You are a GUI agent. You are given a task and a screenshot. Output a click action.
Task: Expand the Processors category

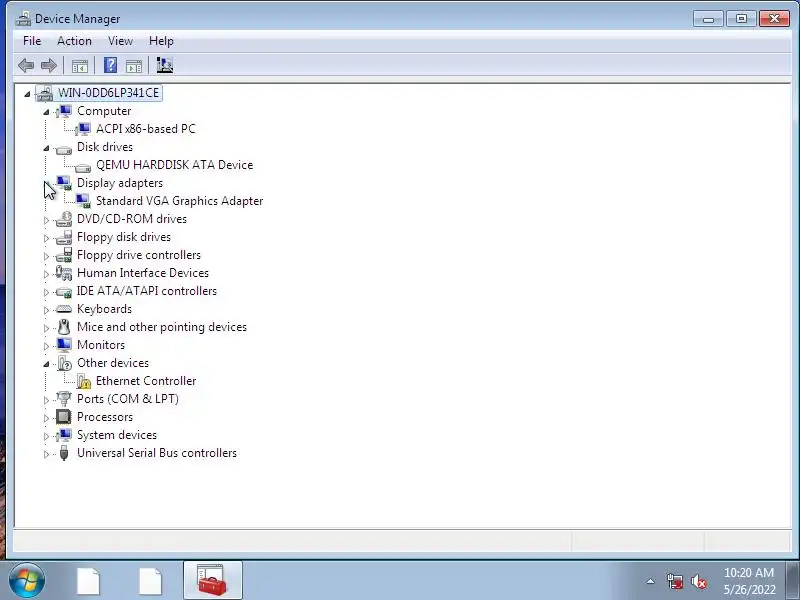(x=46, y=418)
